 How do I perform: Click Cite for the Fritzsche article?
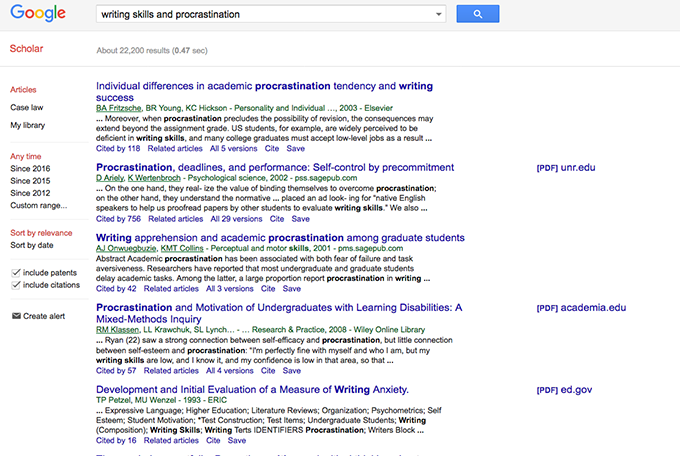(271, 148)
